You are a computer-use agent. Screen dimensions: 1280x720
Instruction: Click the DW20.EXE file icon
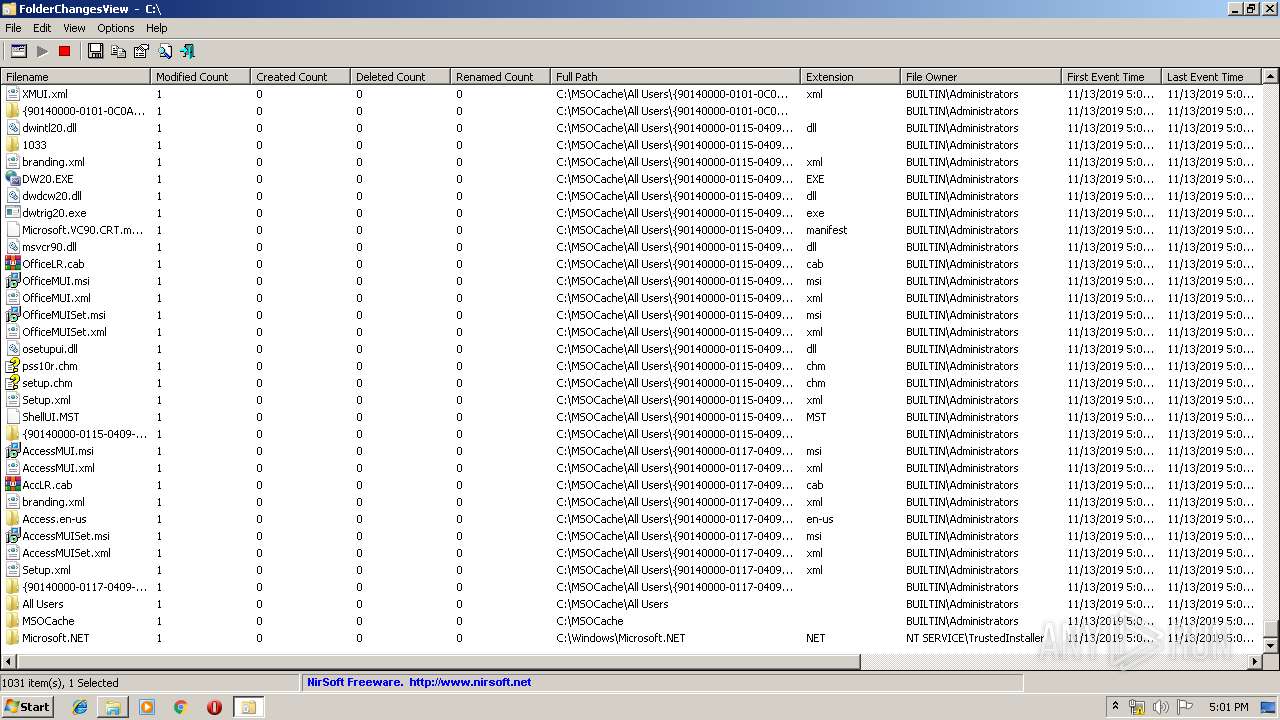(x=13, y=179)
